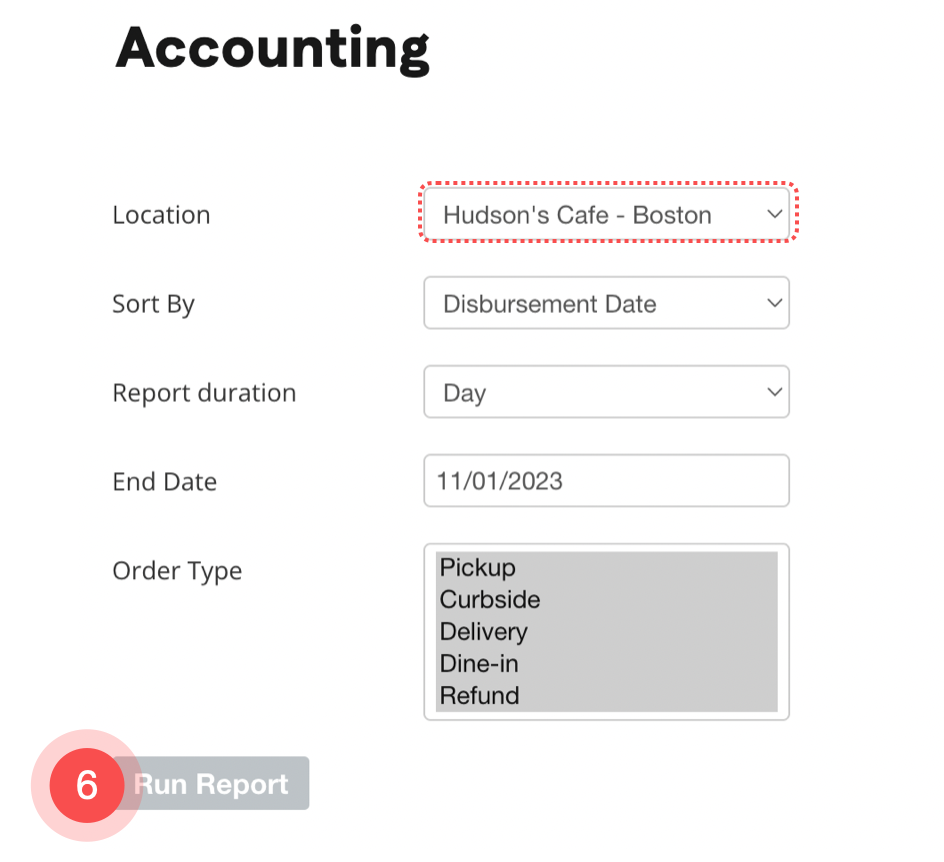The width and height of the screenshot is (944, 862).
Task: Click the red step 6 marker
Action: (87, 785)
